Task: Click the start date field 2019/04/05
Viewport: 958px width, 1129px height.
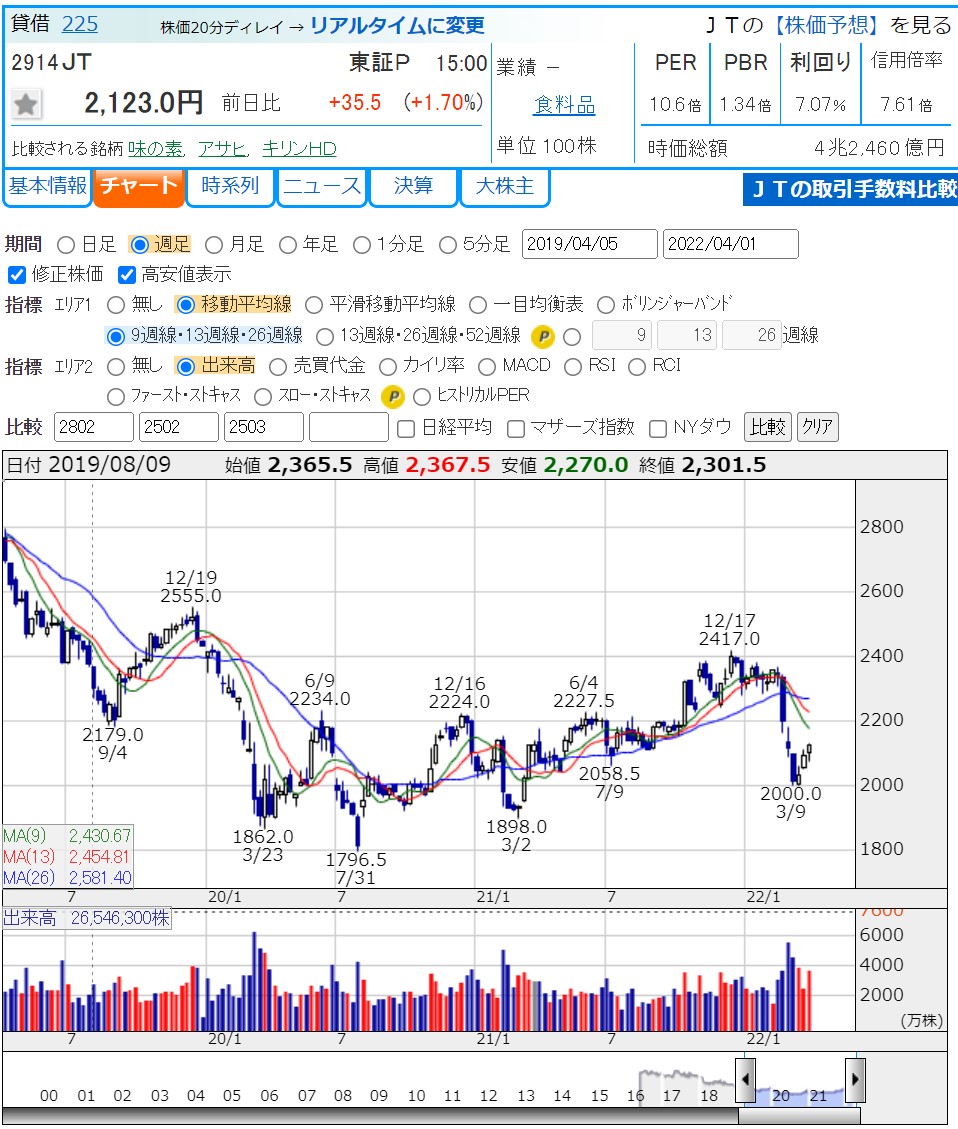Action: [589, 244]
